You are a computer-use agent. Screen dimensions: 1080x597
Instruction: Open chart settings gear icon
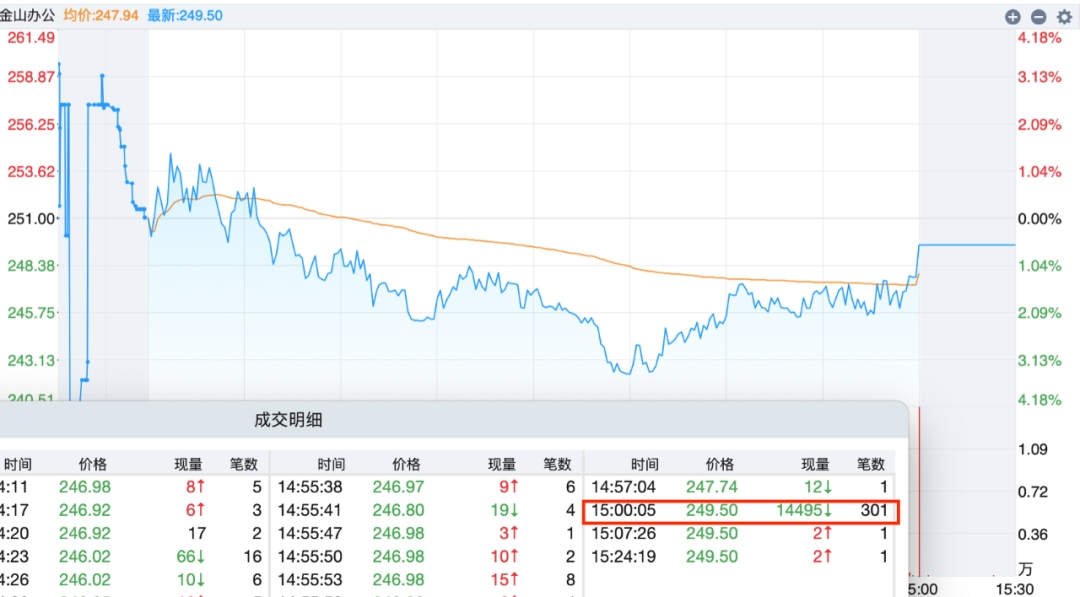coord(1064,17)
